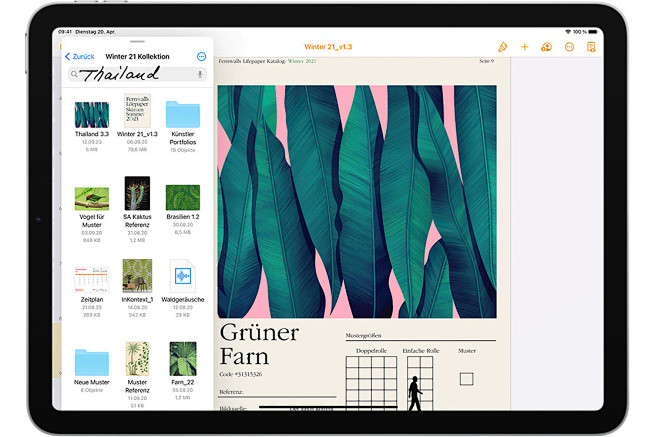This screenshot has height=437, width=658.
Task: Check the Muster square box
Action: pyautogui.click(x=466, y=379)
